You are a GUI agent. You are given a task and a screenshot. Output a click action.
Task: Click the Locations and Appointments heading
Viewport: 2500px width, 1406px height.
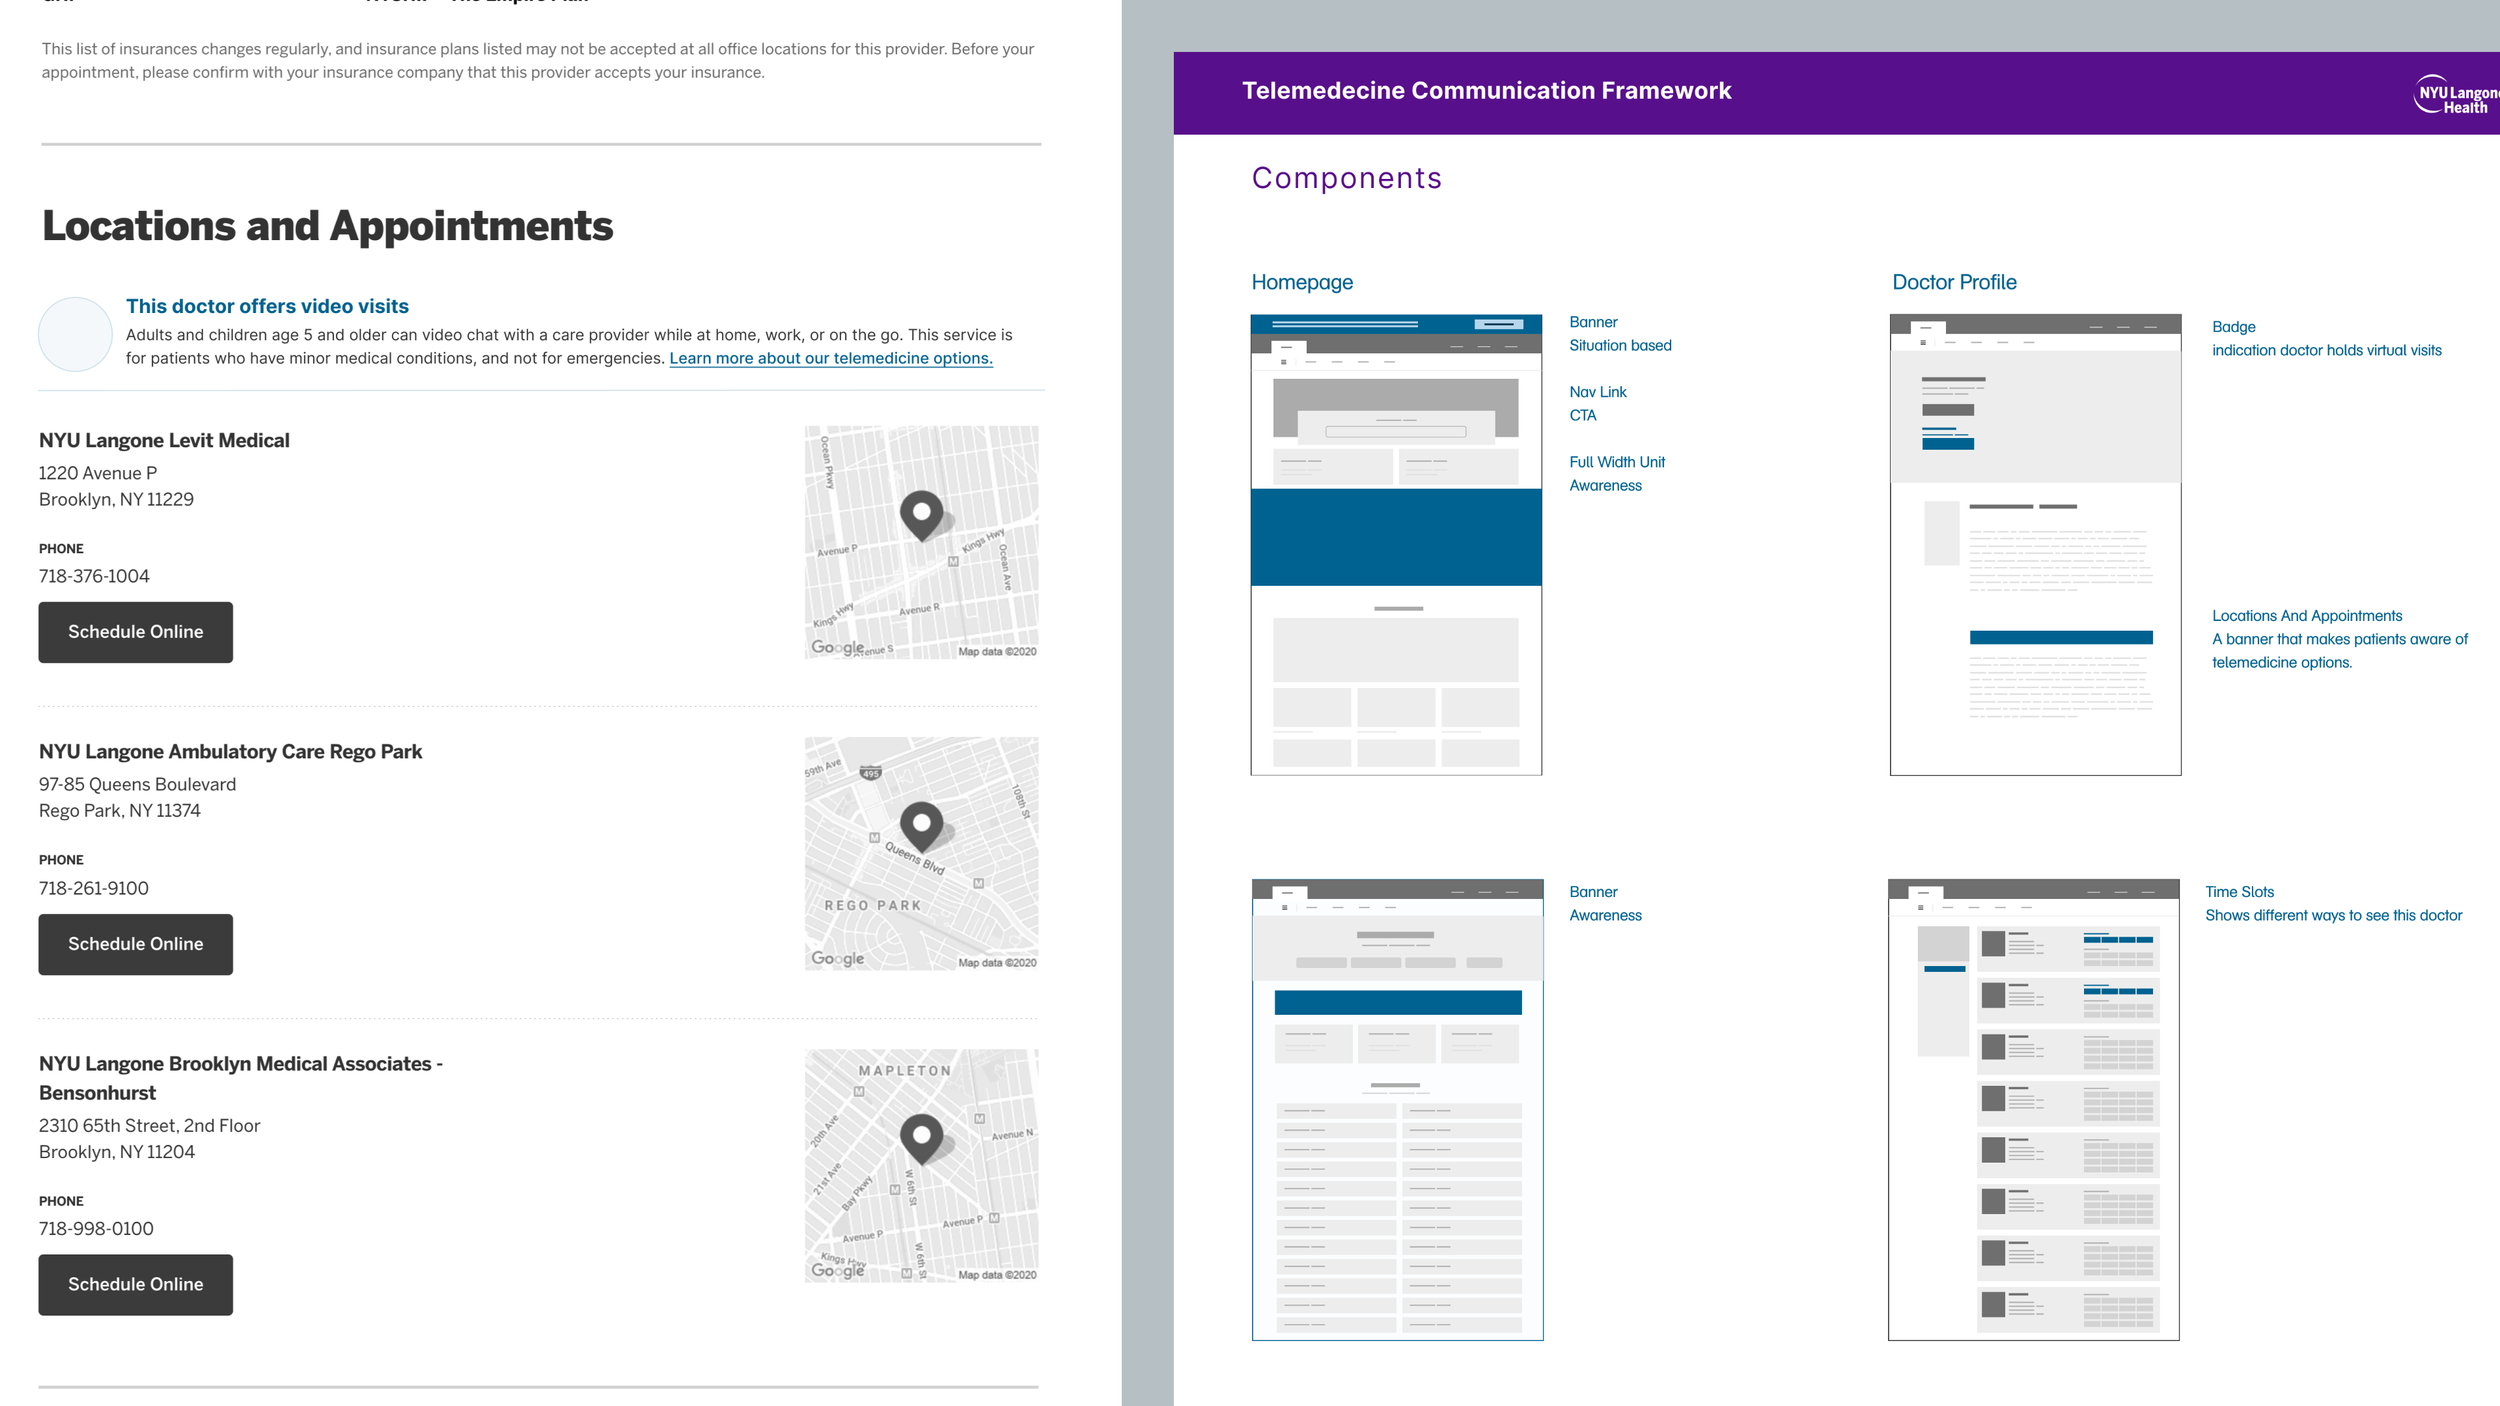tap(327, 226)
